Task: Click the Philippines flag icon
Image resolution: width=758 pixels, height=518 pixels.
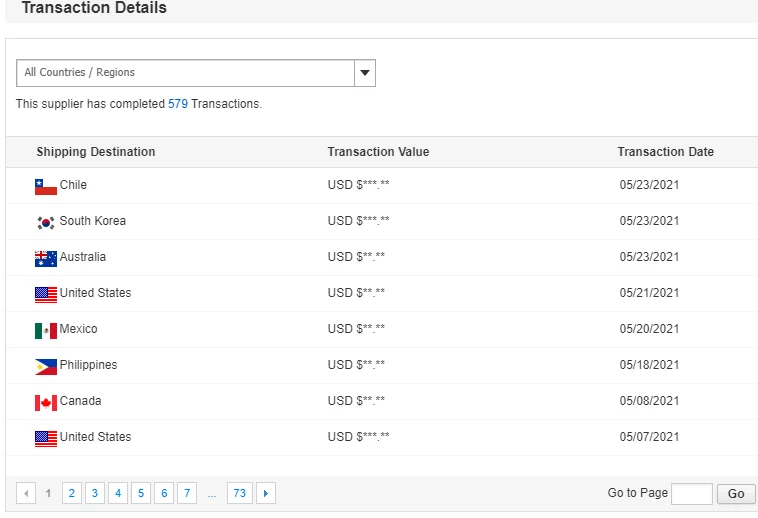Action: 45,366
